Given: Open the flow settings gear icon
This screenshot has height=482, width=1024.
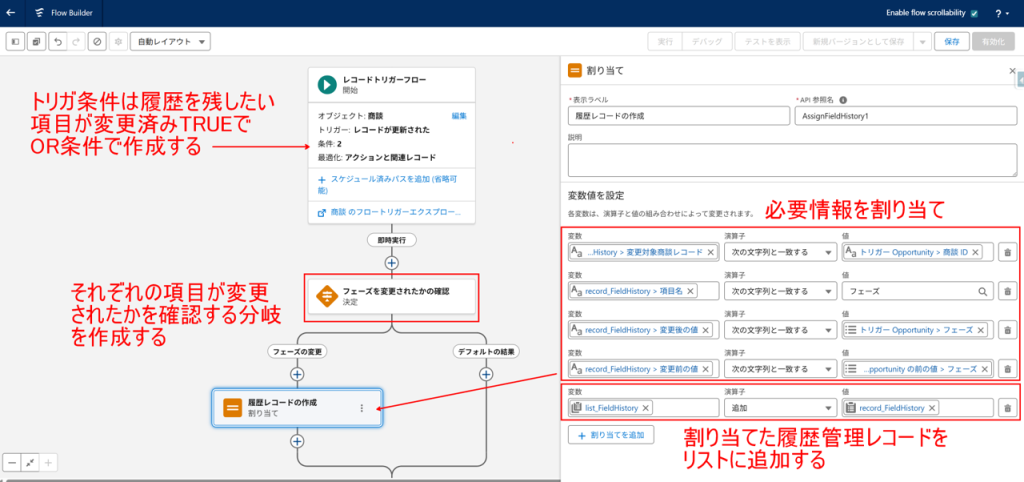Looking at the screenshot, I should [x=118, y=42].
